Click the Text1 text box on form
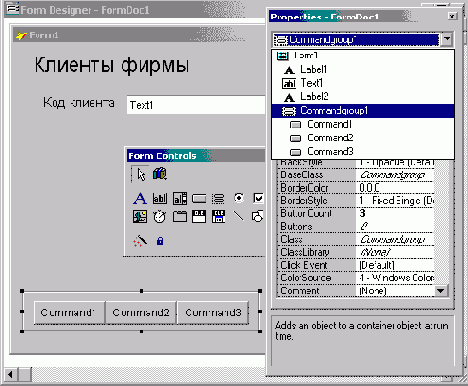468x386 pixels. [x=196, y=105]
